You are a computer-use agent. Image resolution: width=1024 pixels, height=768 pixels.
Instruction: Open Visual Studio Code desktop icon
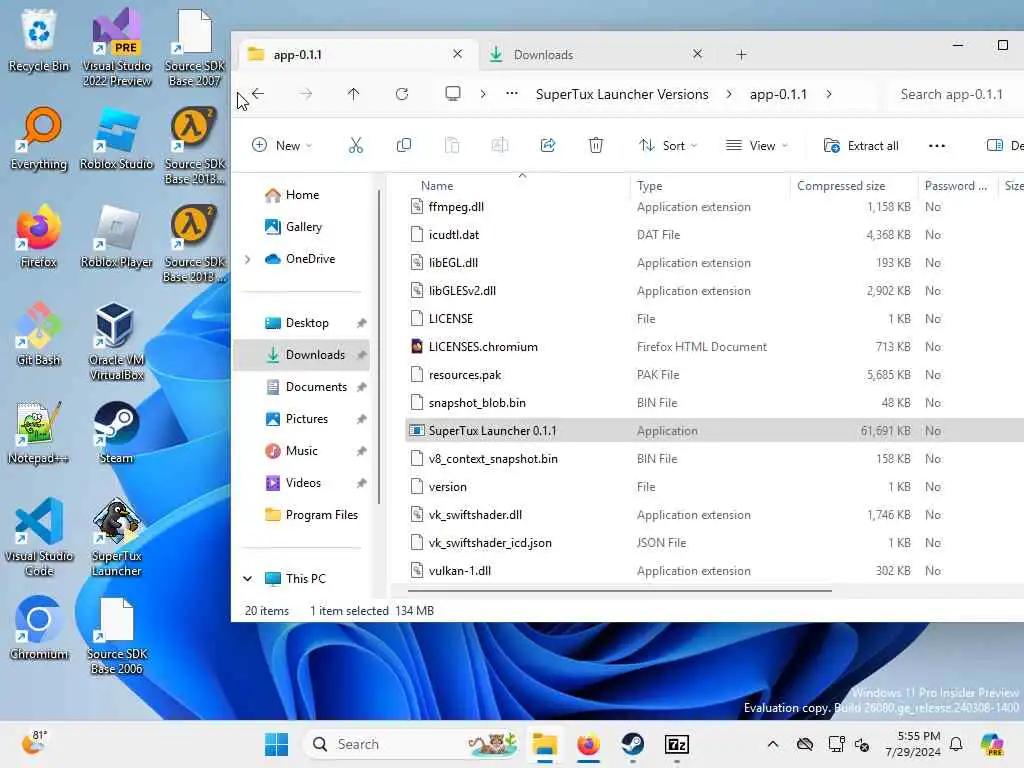pyautogui.click(x=39, y=537)
